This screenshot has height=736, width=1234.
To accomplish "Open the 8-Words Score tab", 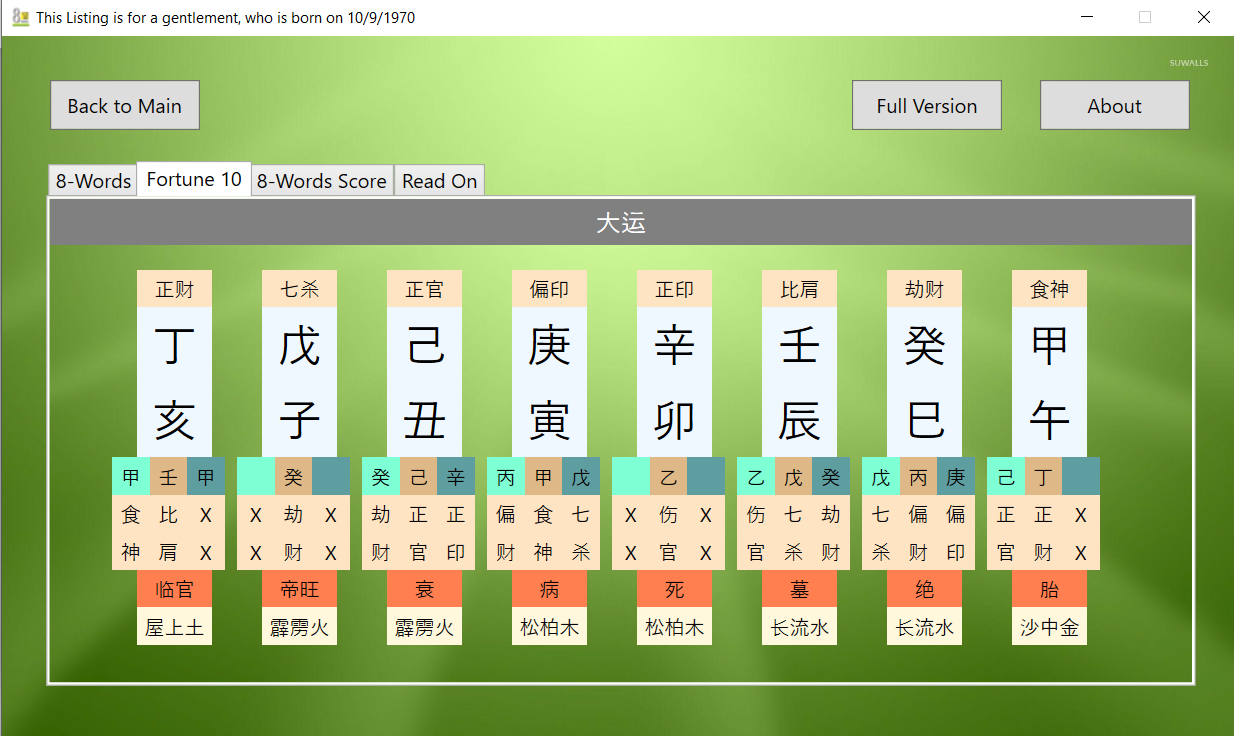I will [x=322, y=181].
